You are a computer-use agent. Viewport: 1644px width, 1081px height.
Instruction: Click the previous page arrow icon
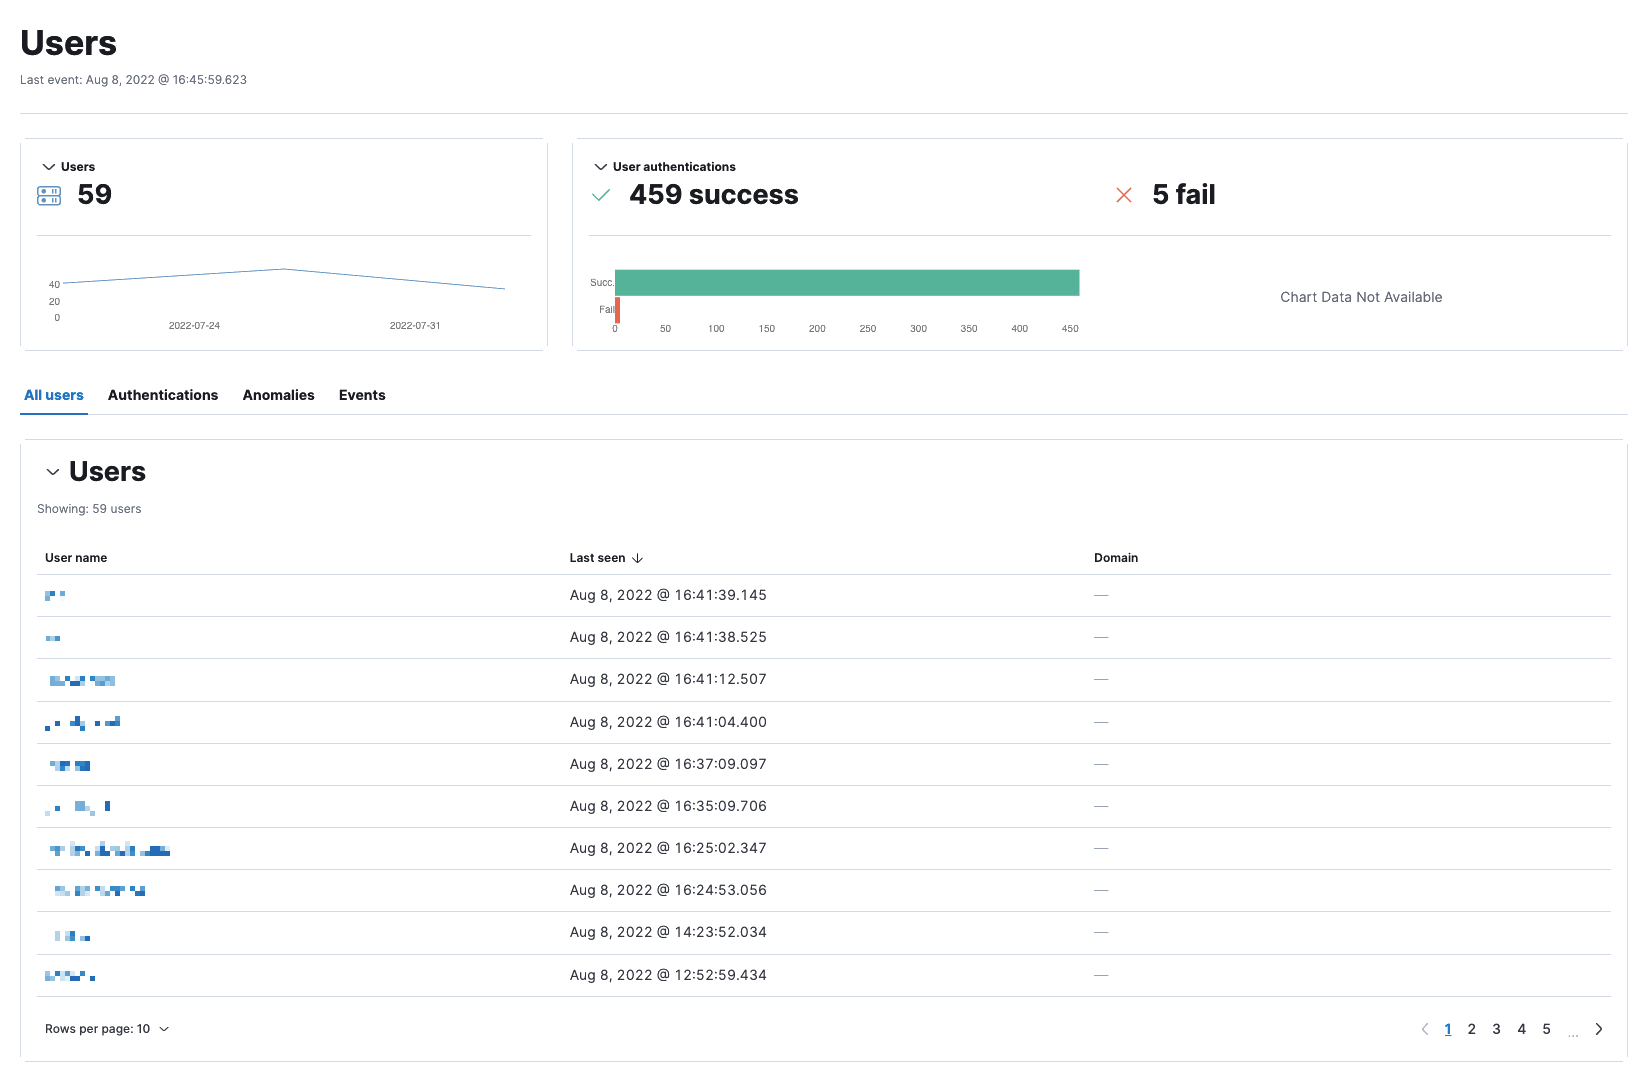click(x=1424, y=1028)
